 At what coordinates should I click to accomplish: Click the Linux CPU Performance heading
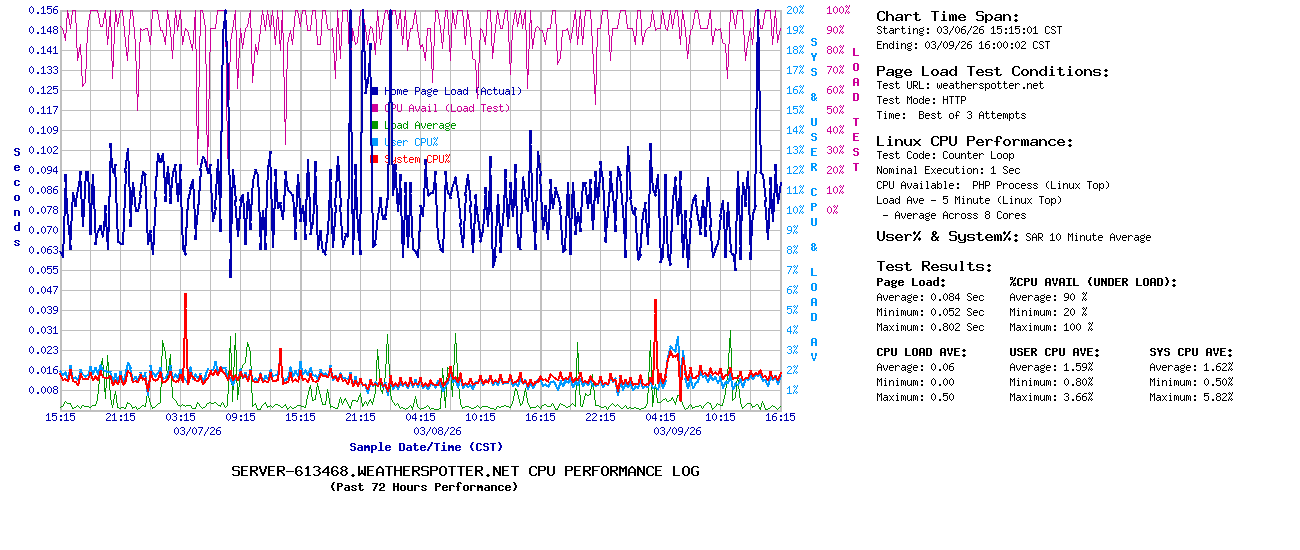click(x=974, y=141)
